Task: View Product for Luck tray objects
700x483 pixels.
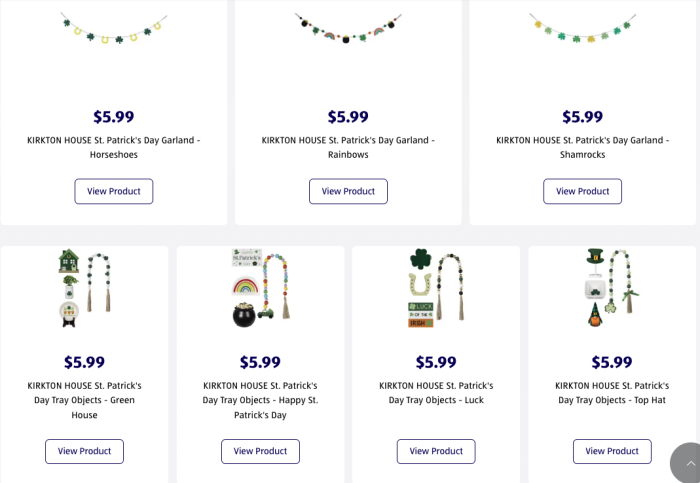Action: coord(436,451)
